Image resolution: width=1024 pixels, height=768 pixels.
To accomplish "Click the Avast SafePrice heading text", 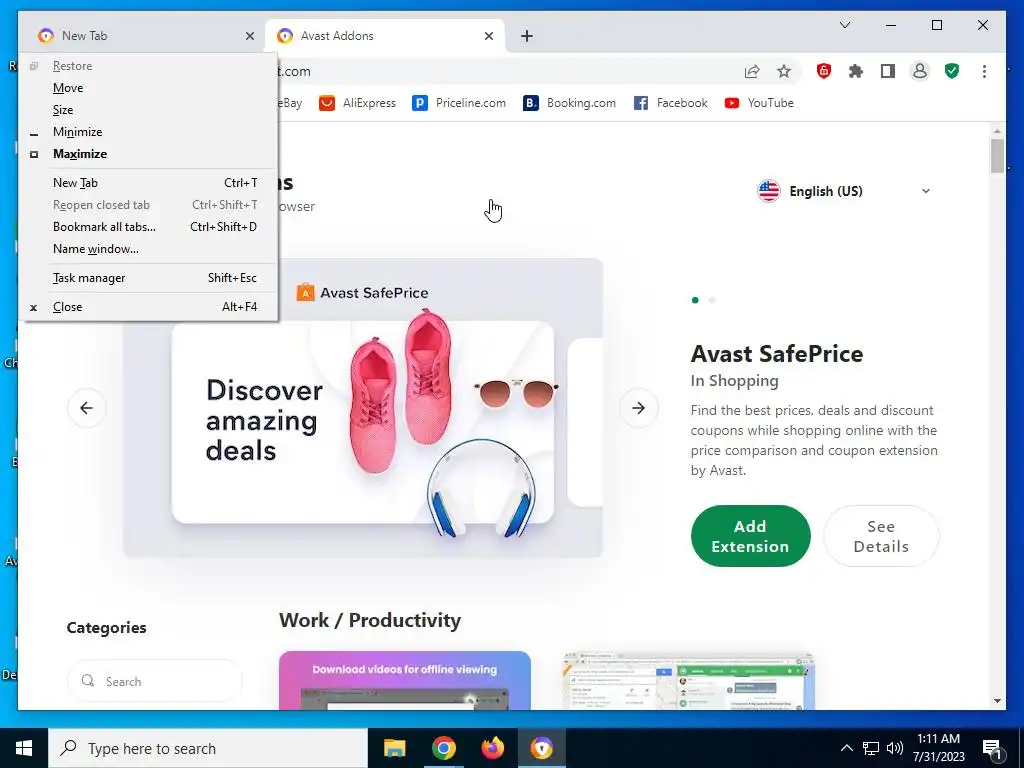I will coord(776,354).
